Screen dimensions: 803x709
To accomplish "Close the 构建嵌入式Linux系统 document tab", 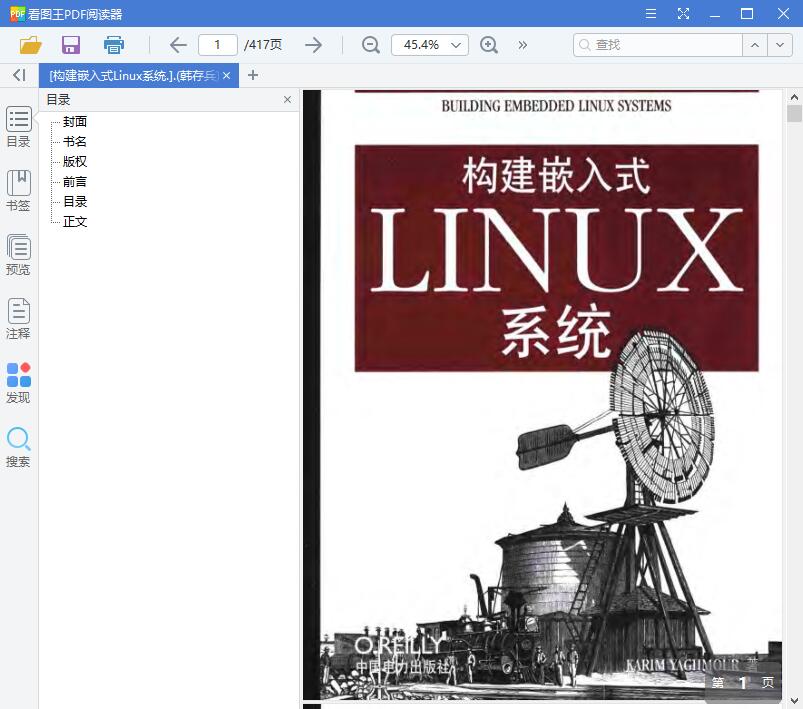I will [227, 76].
